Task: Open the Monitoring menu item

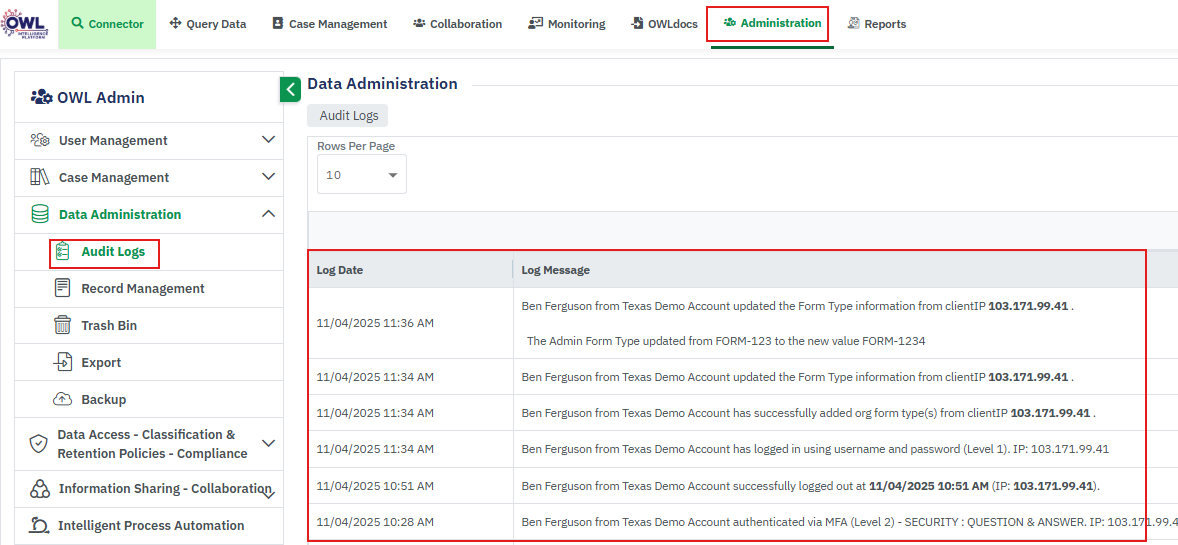Action: click(x=567, y=24)
